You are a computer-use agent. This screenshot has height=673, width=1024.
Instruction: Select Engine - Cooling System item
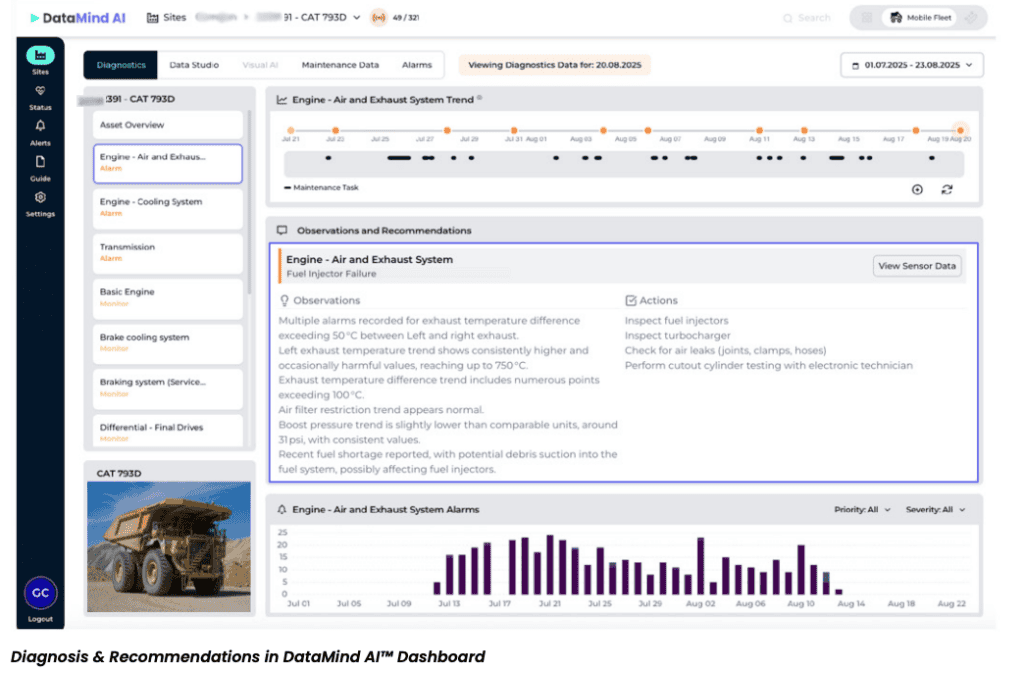[169, 207]
